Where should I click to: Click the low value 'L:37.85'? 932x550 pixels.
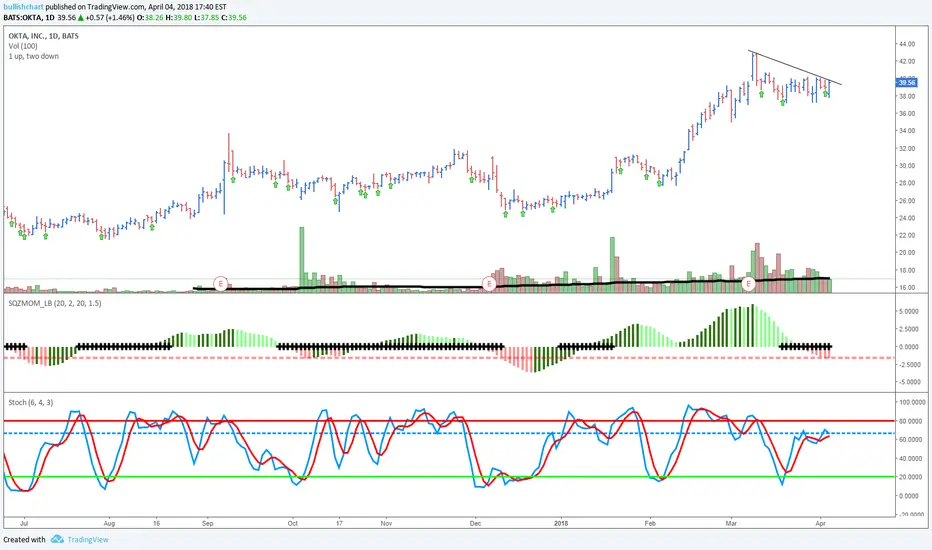tap(205, 18)
